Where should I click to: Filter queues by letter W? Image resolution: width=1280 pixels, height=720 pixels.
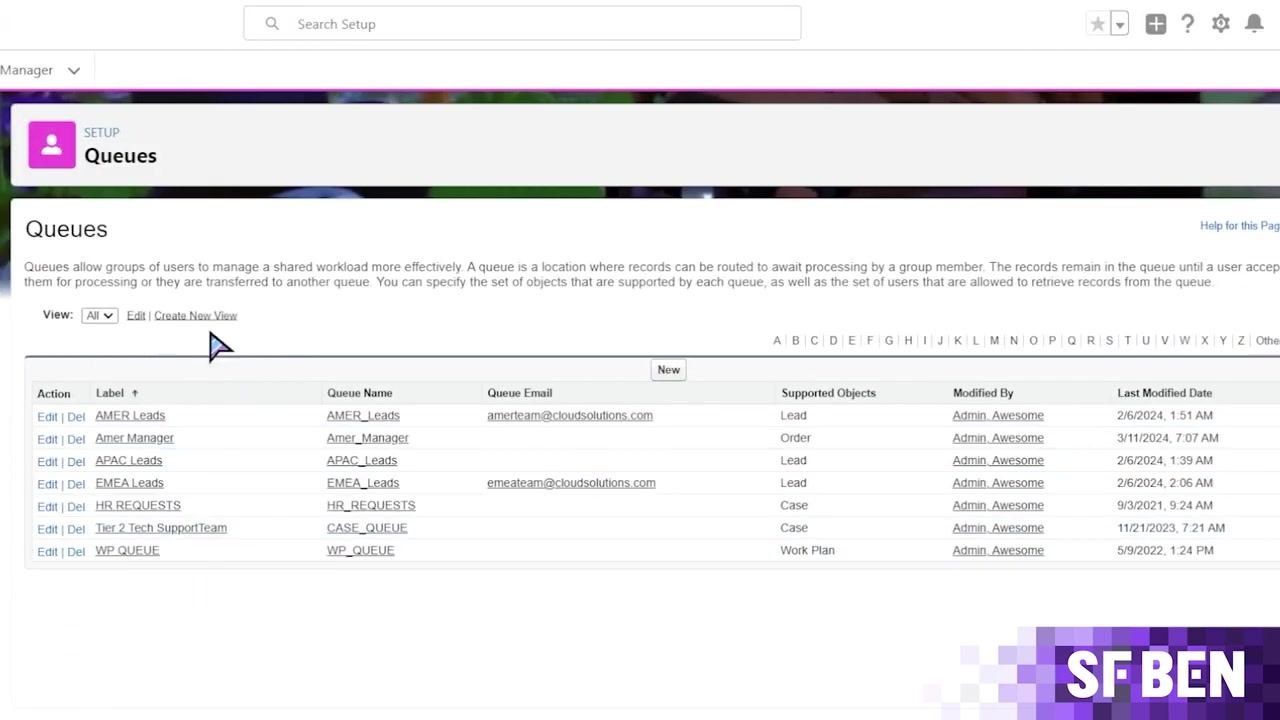pos(1184,341)
